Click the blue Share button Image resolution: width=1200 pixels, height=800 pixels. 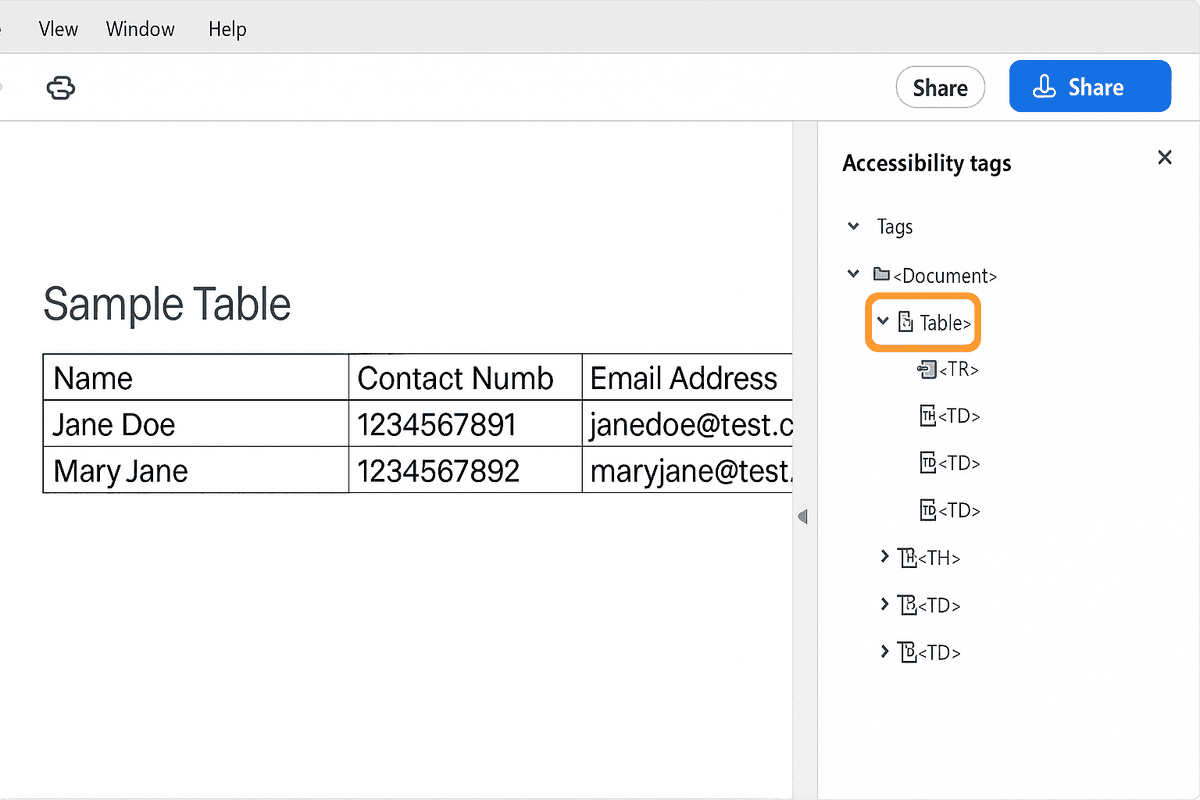tap(1090, 86)
